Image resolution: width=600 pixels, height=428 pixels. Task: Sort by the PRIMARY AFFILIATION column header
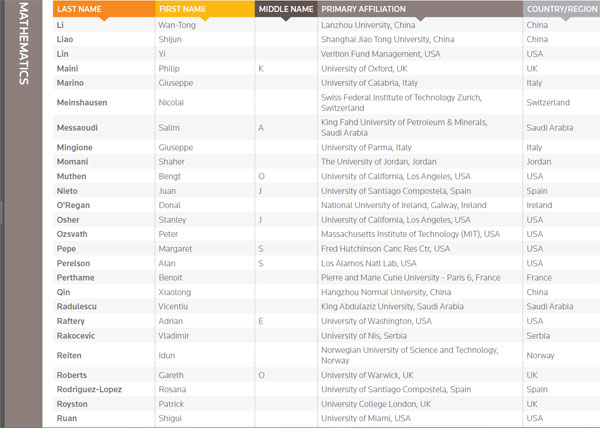coord(420,9)
